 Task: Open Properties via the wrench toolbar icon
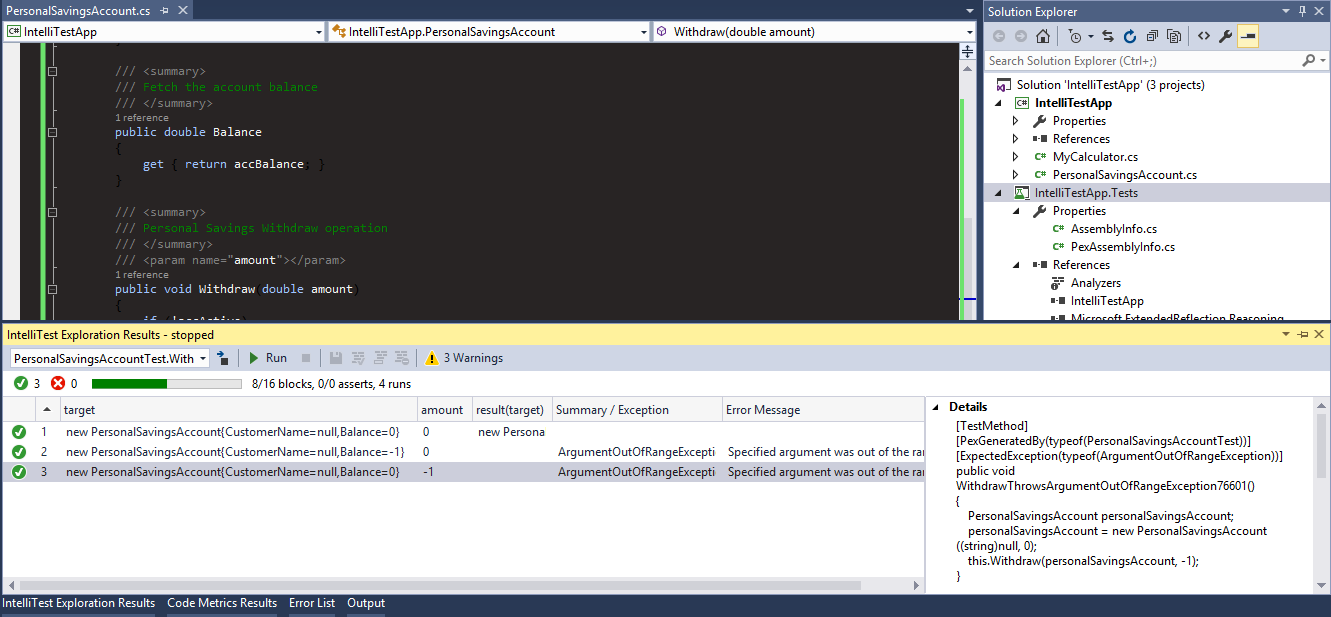[1225, 36]
